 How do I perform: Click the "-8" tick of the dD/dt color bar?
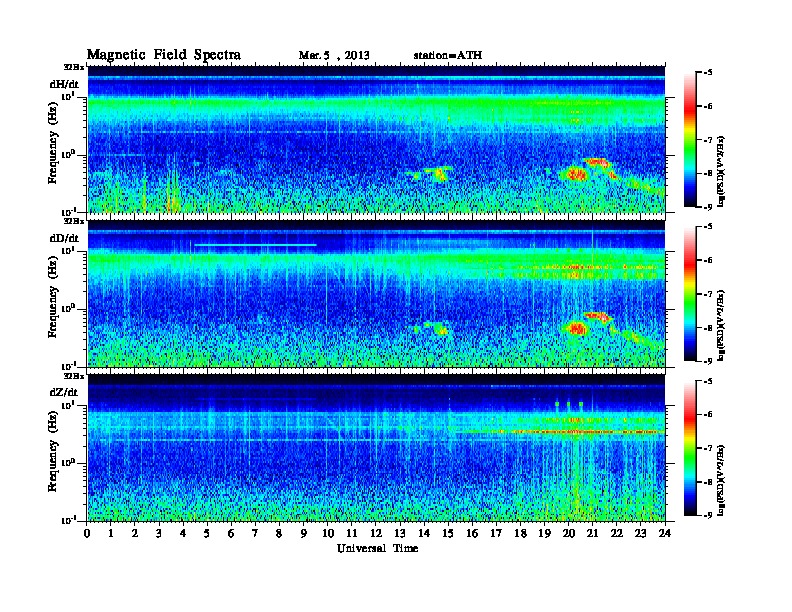click(708, 328)
